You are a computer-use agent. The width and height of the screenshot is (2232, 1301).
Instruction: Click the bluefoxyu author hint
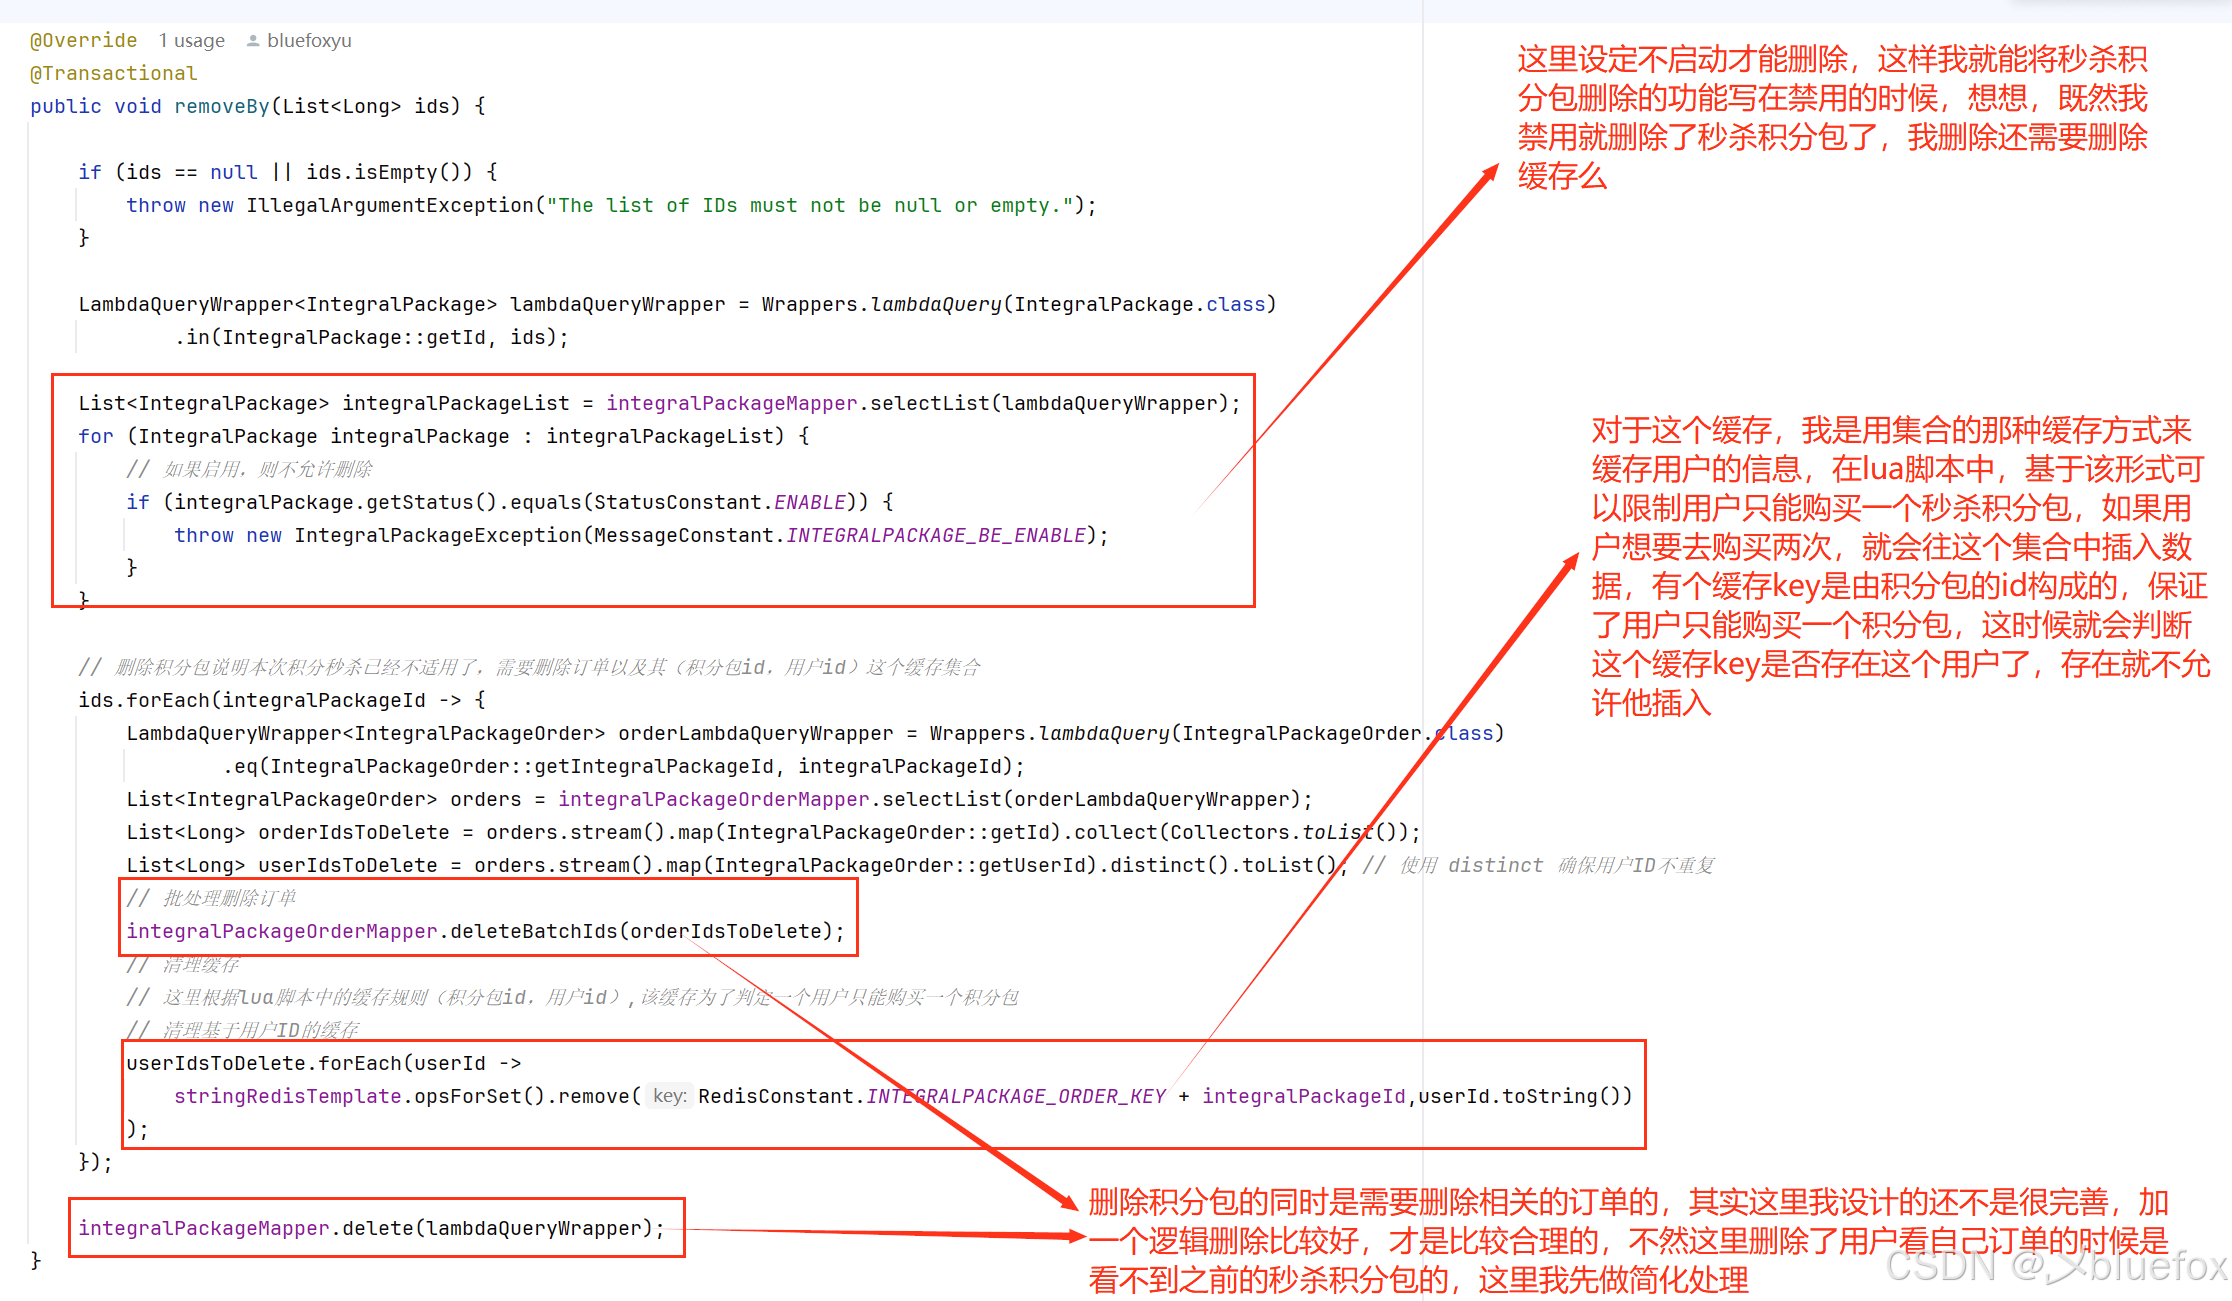[x=309, y=41]
